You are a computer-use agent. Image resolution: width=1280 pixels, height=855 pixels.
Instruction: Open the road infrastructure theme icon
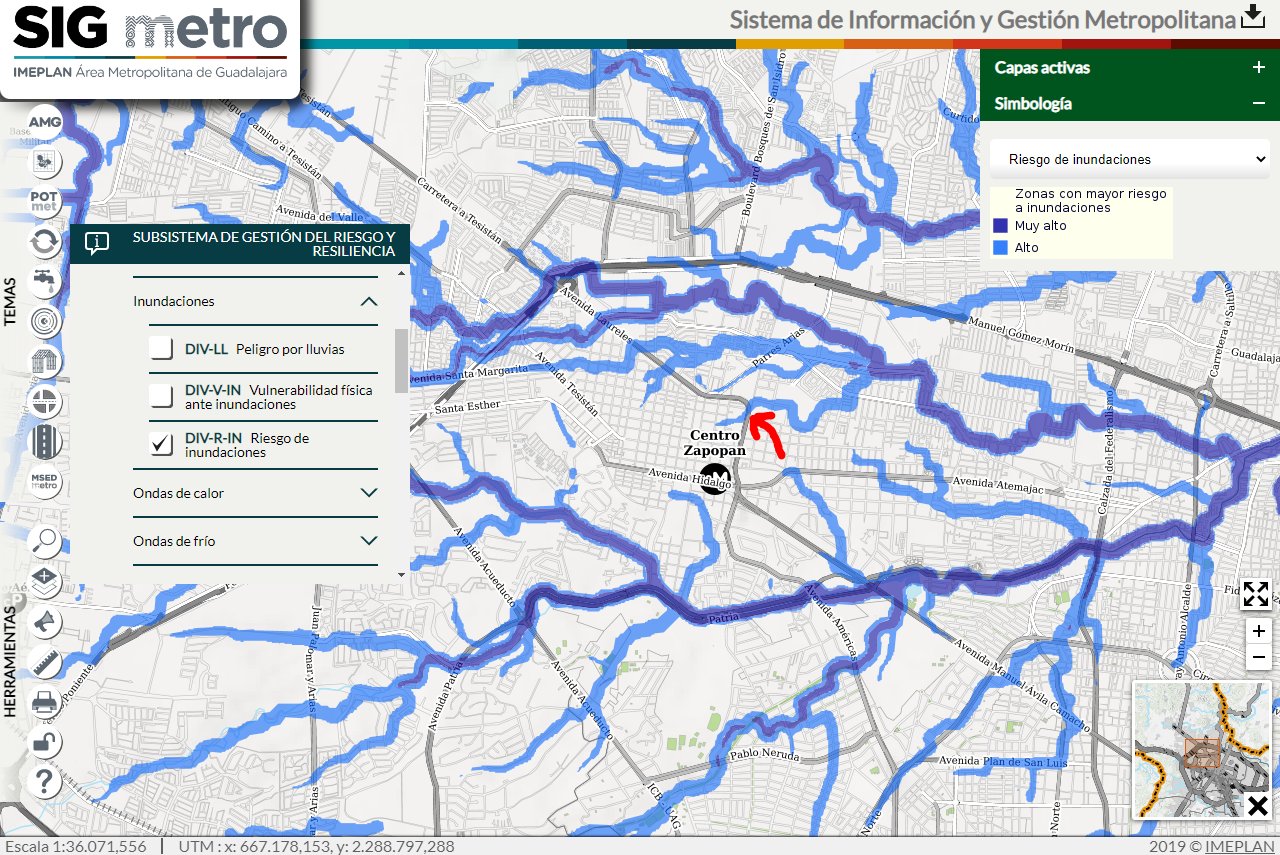45,441
